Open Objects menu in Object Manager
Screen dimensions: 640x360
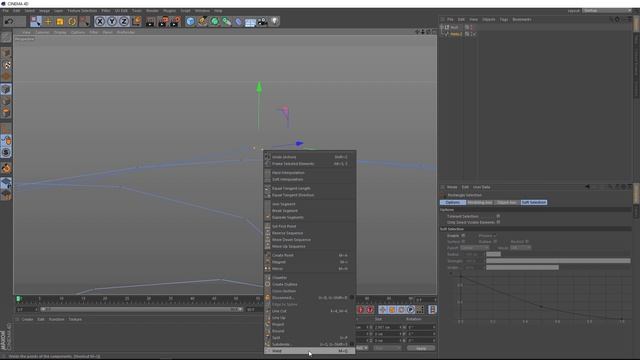click(488, 19)
